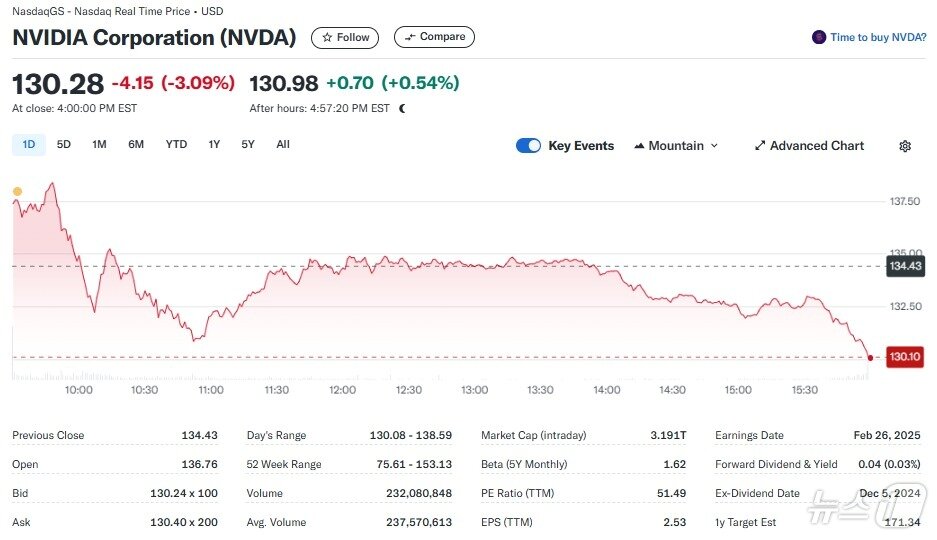Open chart settings gear icon
Screen dimensions: 937x540
[905, 146]
